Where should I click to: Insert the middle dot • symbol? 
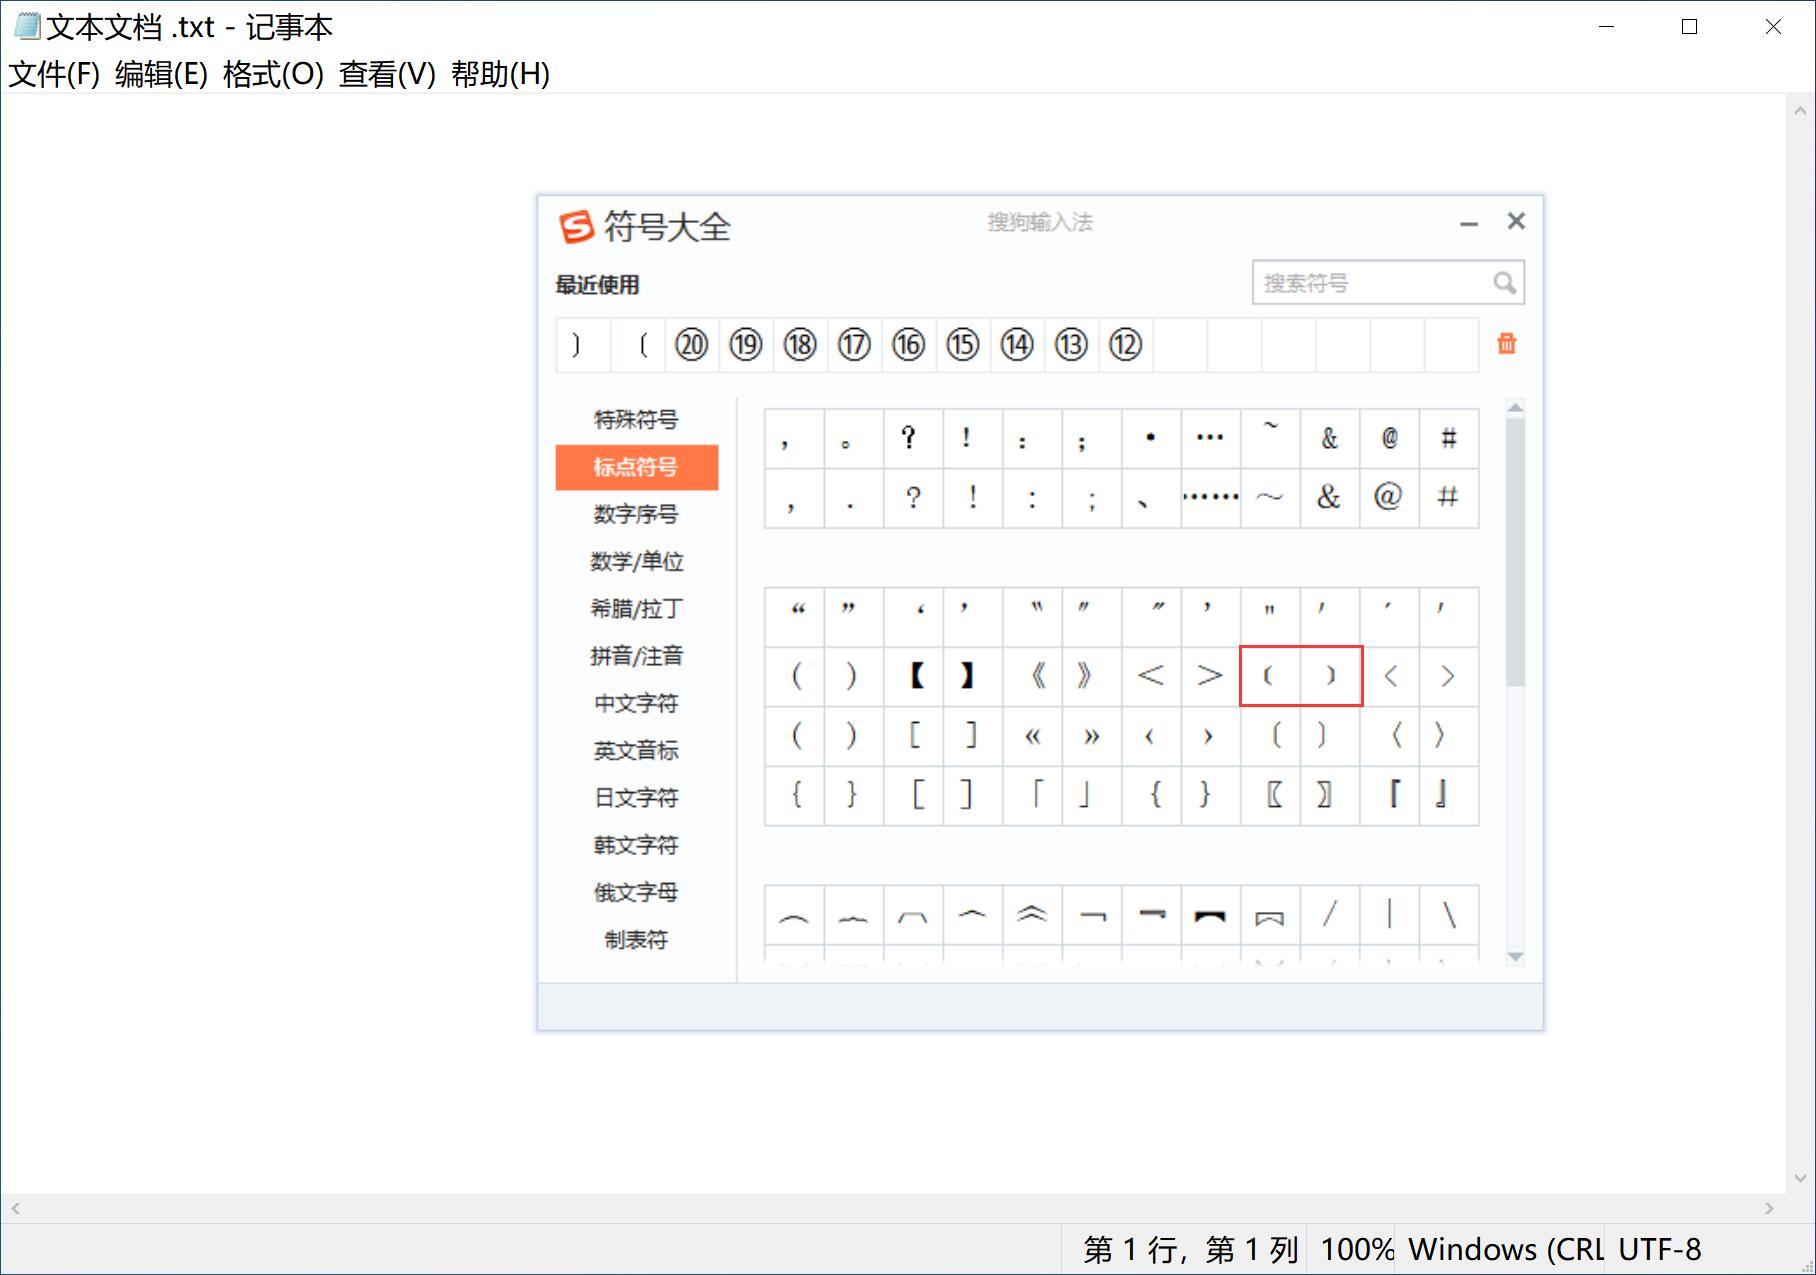point(1152,438)
